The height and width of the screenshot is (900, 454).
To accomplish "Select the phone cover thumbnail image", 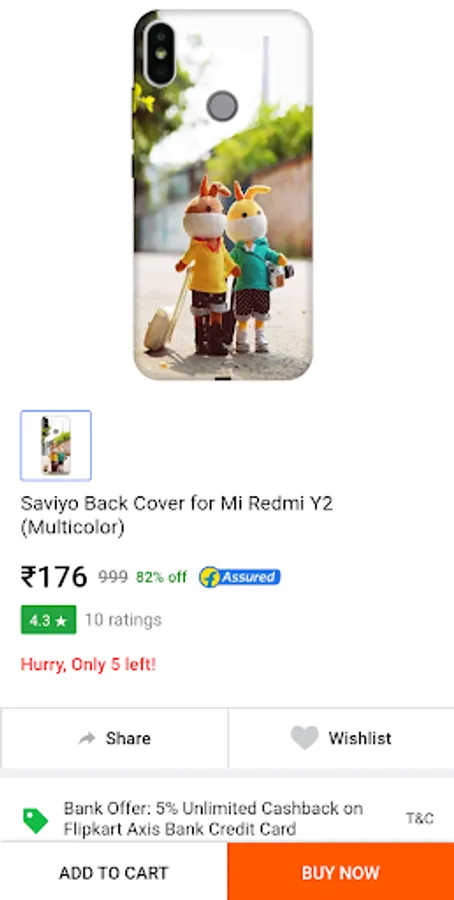I will coord(56,445).
